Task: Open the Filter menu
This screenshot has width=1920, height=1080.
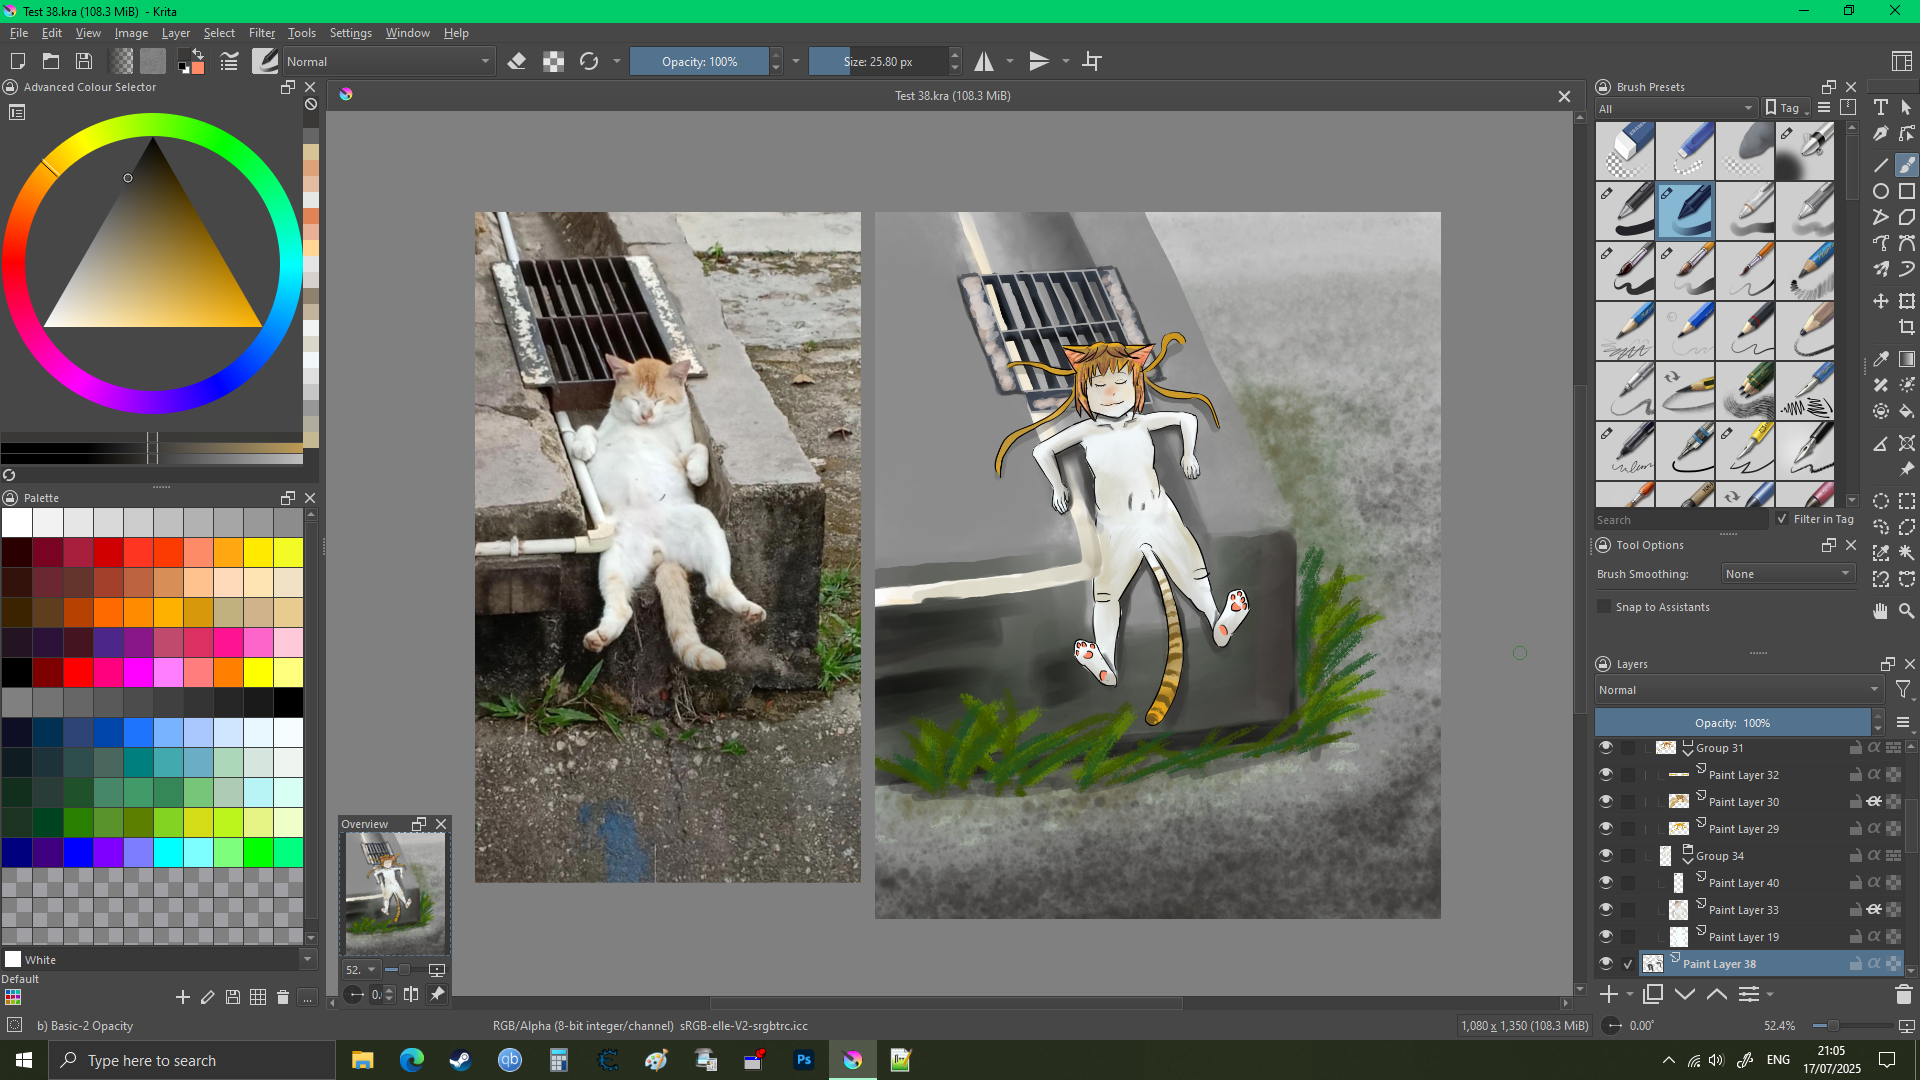Action: click(x=262, y=33)
